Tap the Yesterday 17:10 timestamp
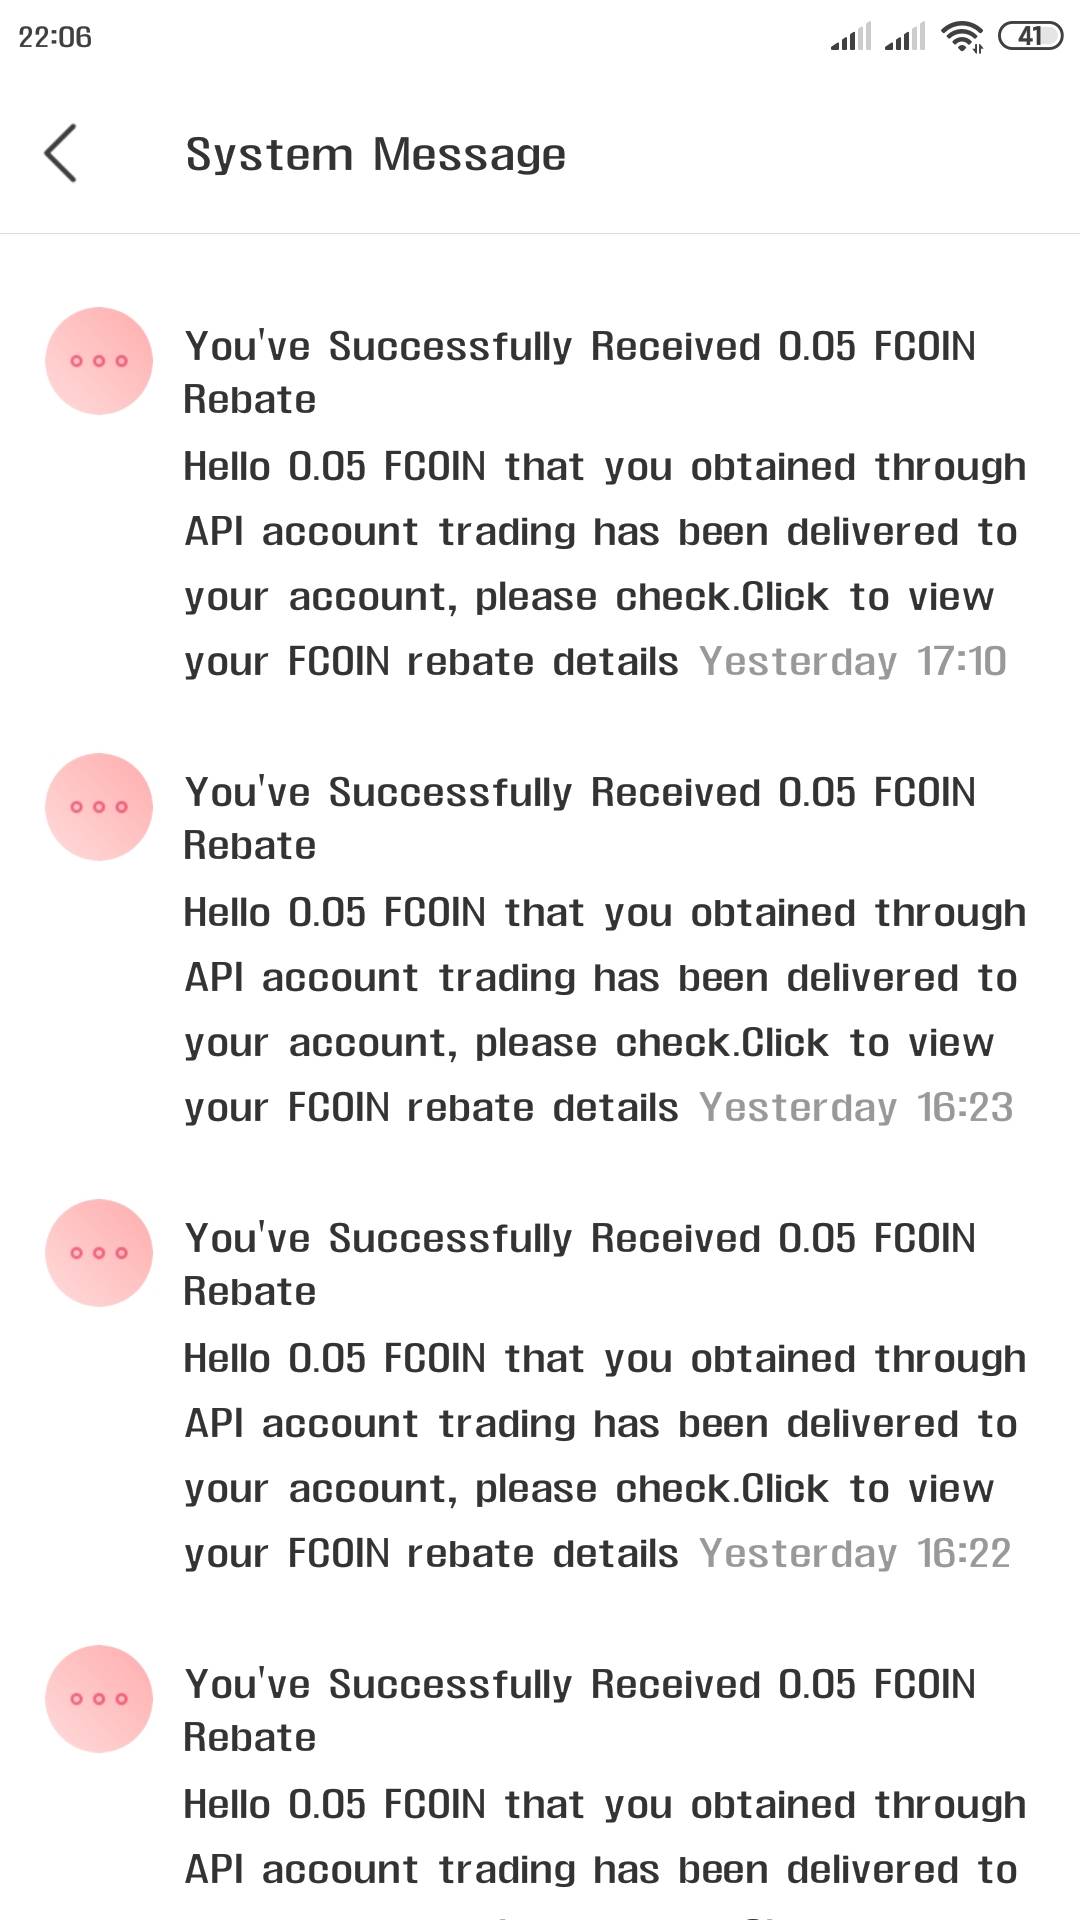 click(853, 662)
